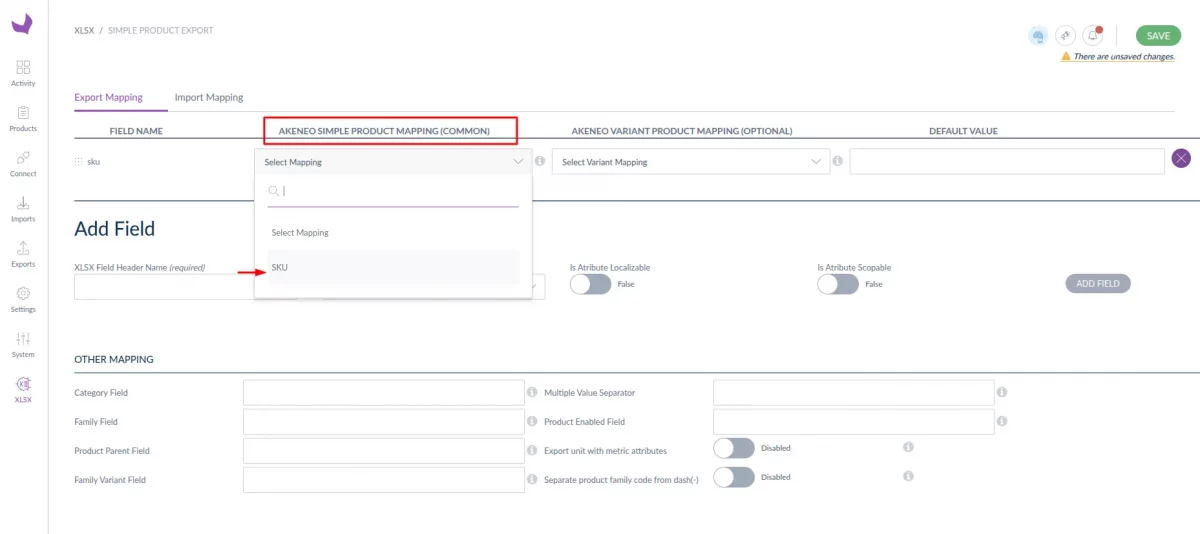1200x534 pixels.
Task: Click the notification bell icon
Action: (1093, 36)
